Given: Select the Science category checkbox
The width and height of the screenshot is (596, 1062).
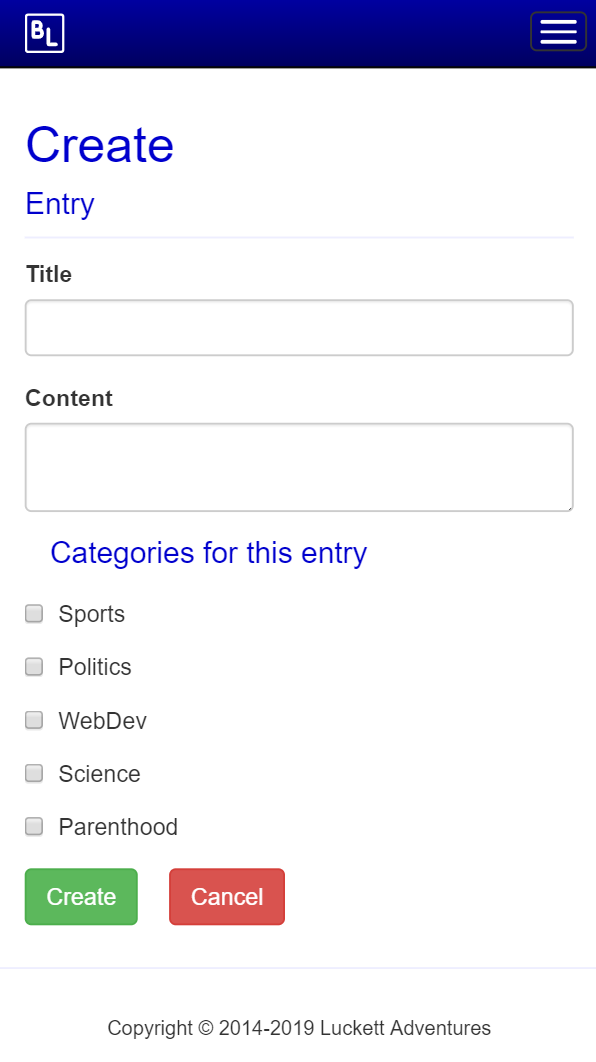Looking at the screenshot, I should tap(34, 773).
